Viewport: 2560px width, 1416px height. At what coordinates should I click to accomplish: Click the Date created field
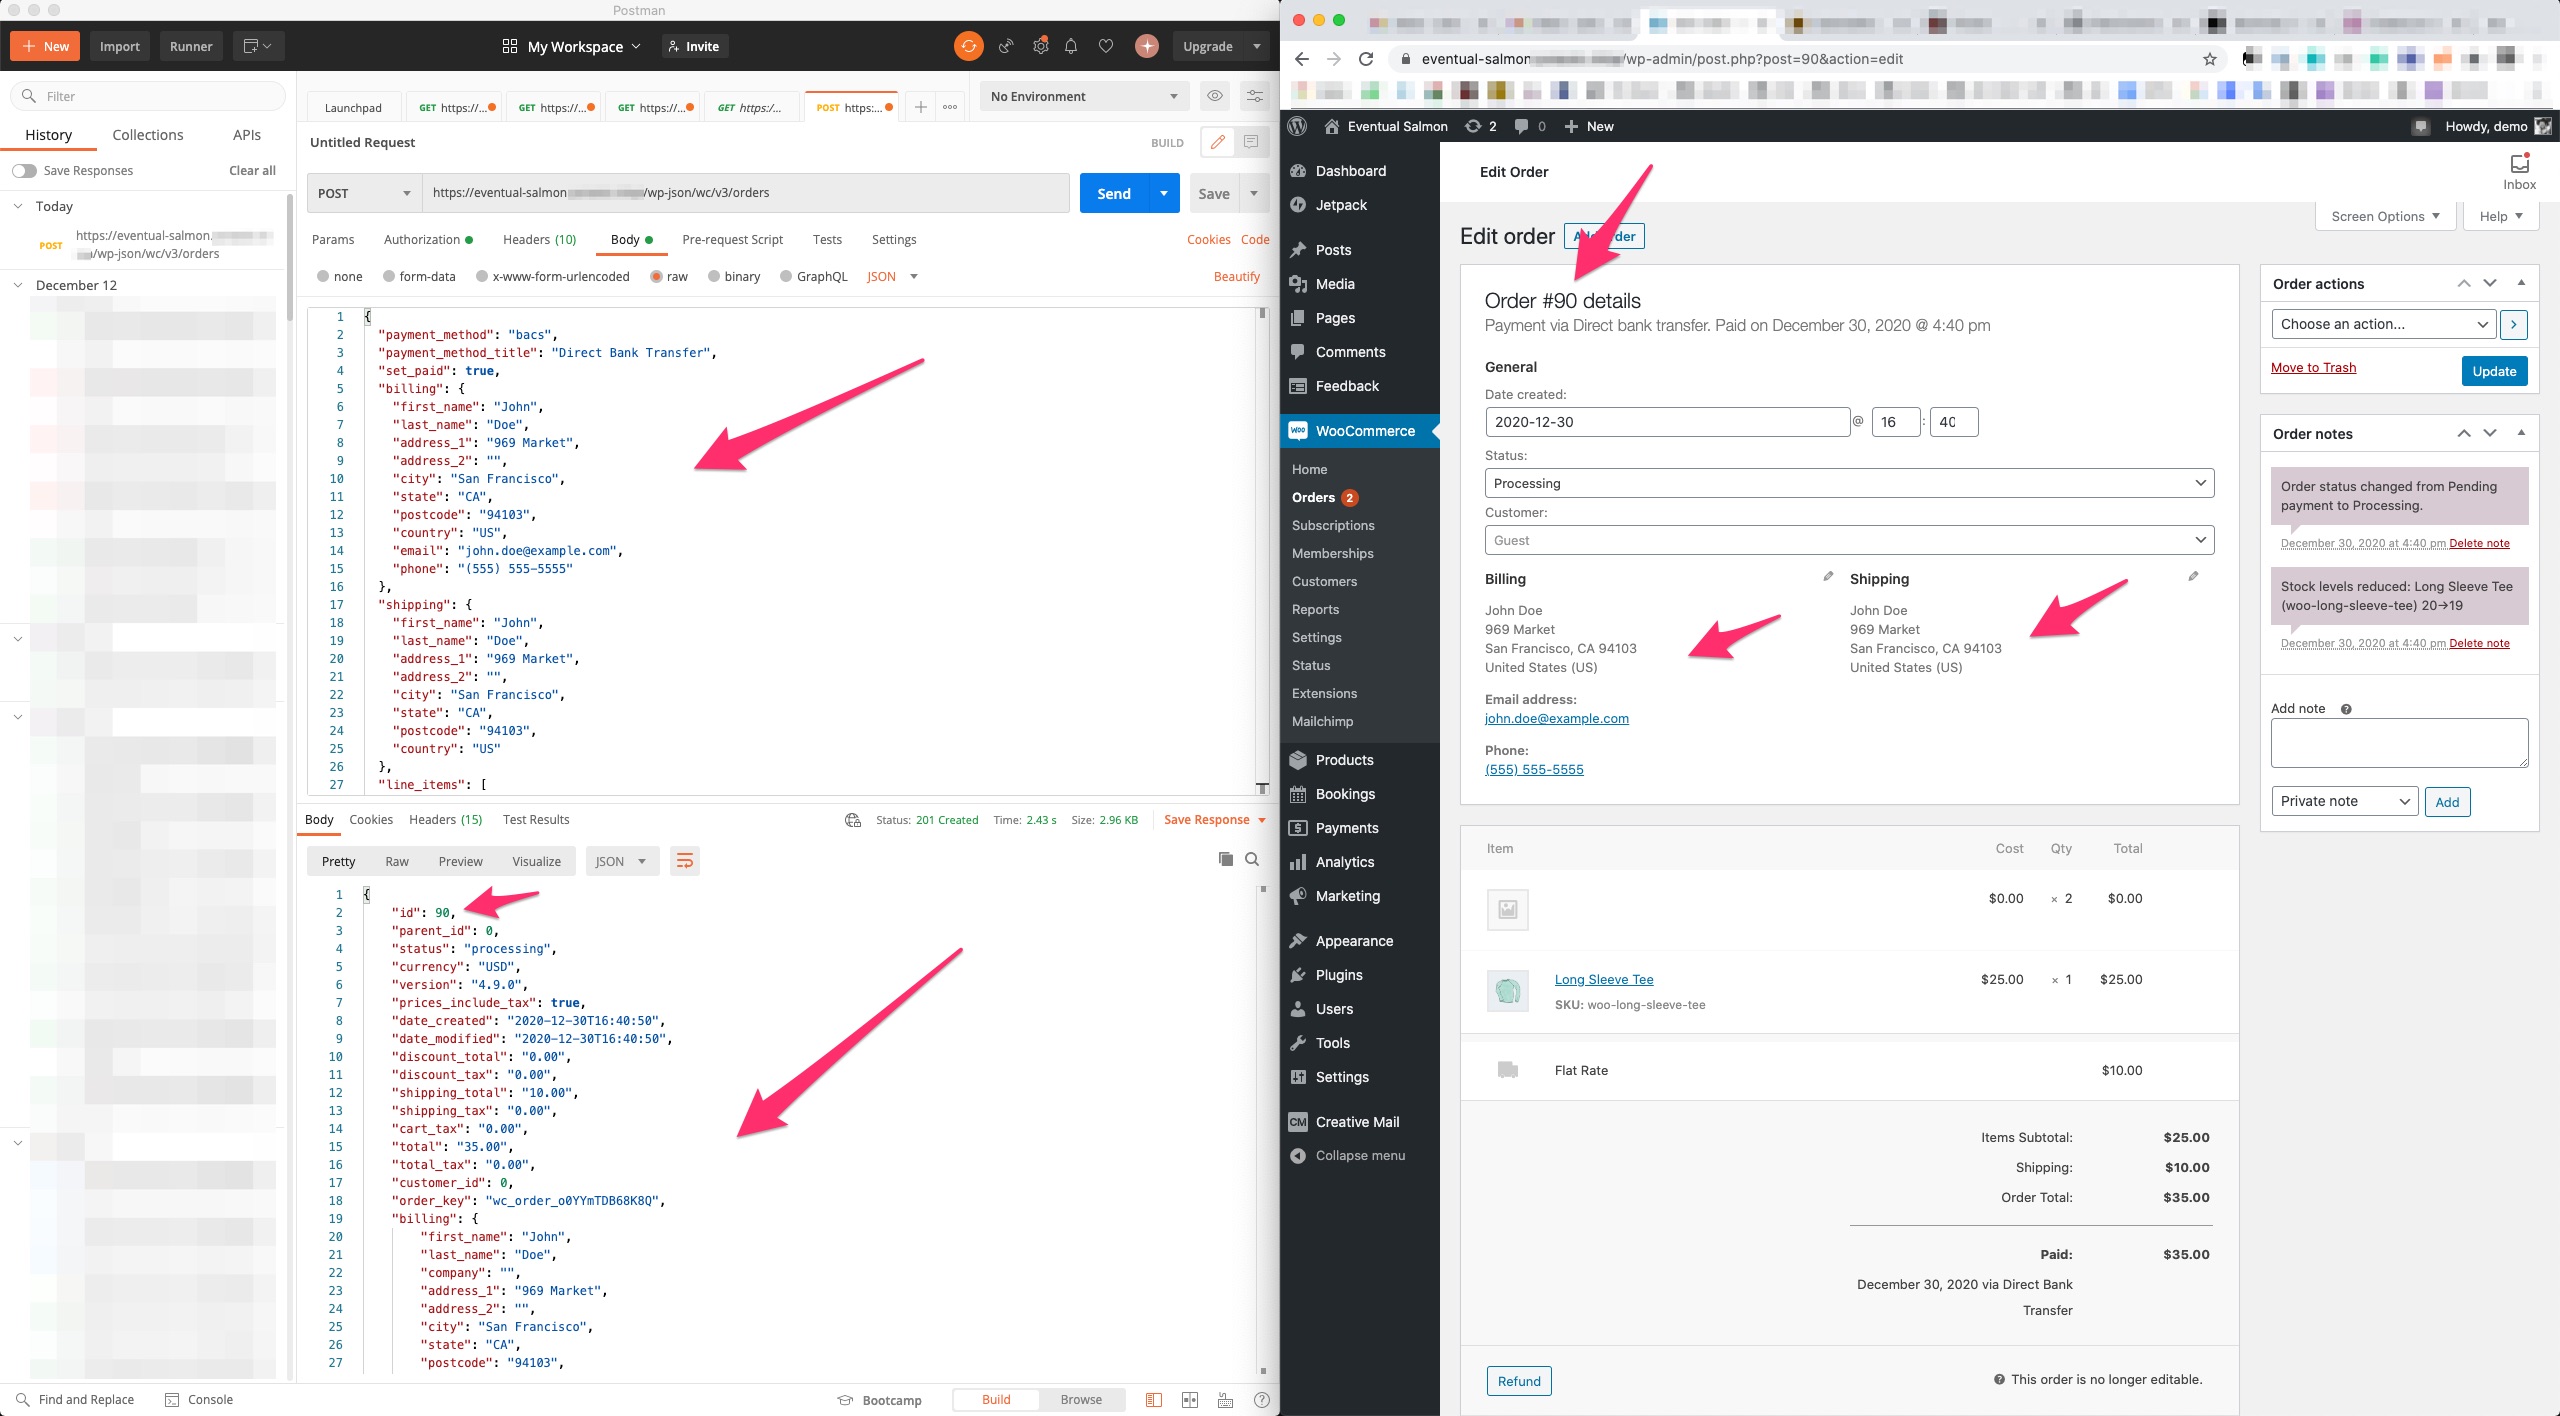click(x=1668, y=422)
